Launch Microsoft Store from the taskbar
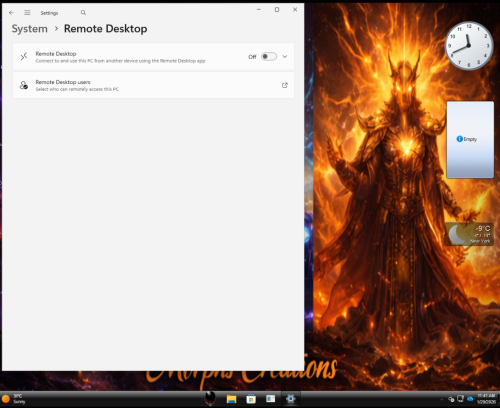The width and height of the screenshot is (500, 408). click(251, 399)
